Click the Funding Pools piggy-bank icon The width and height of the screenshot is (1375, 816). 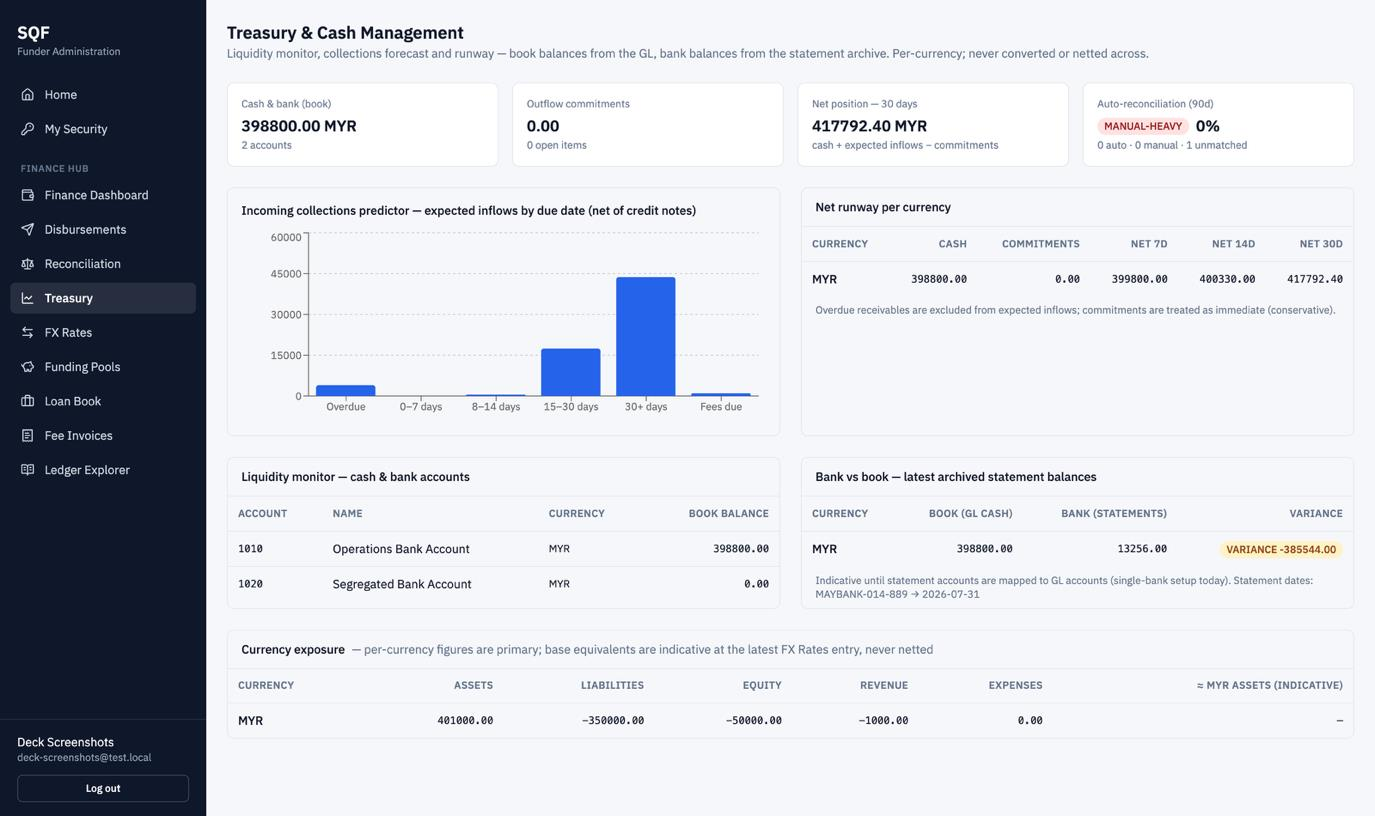click(28, 367)
